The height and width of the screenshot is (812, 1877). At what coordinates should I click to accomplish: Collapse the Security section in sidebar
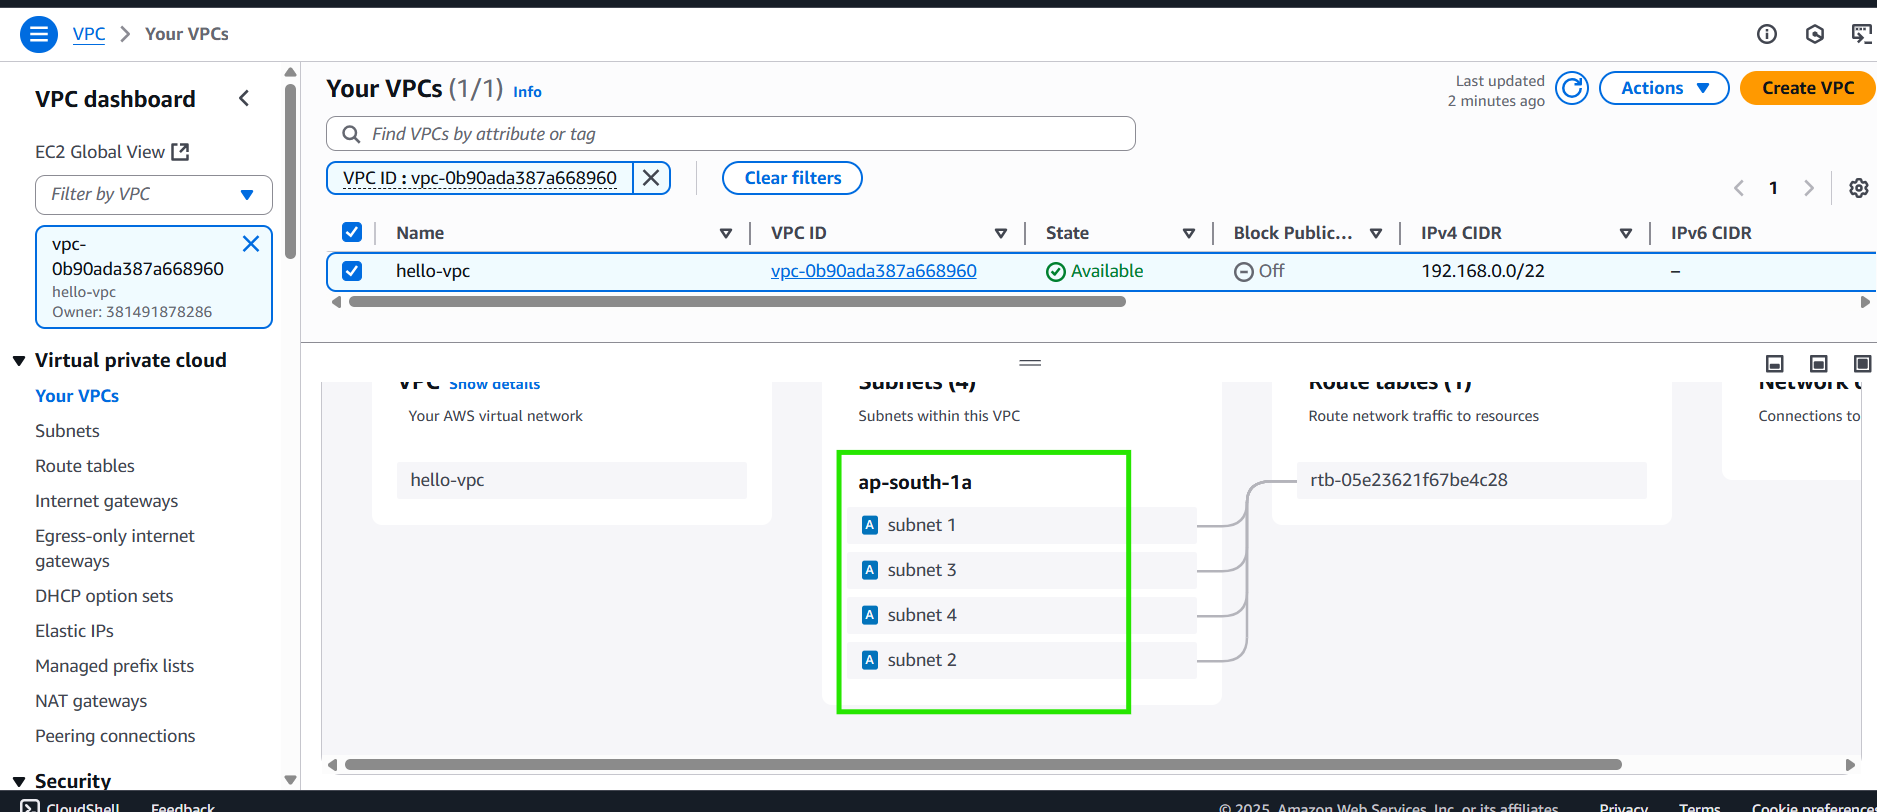point(19,781)
